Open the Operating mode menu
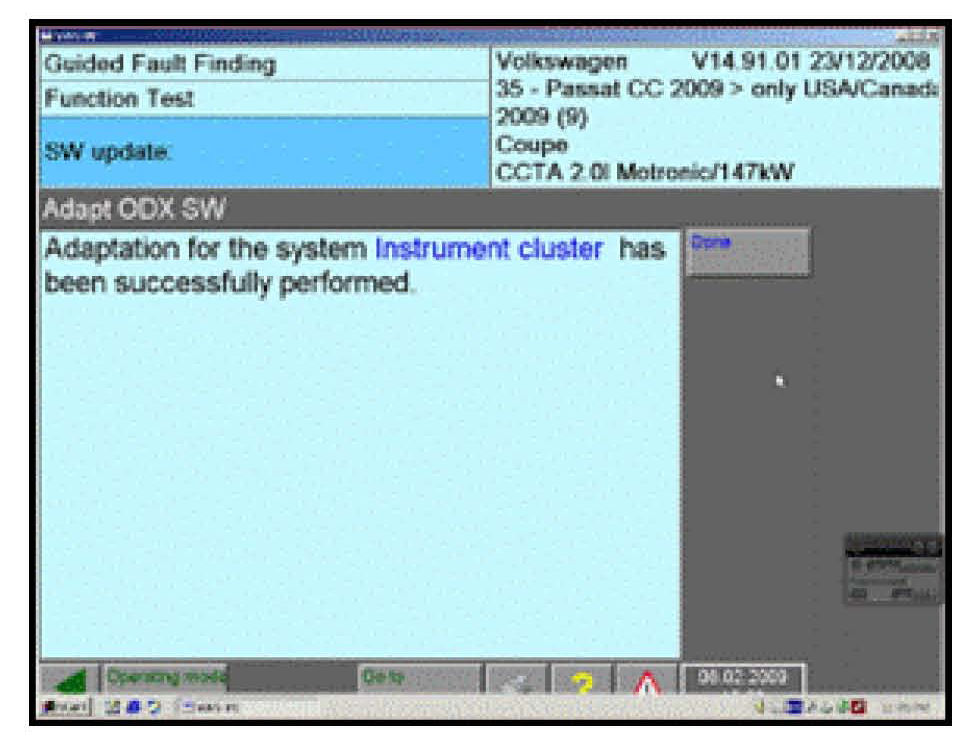Screen dimensions: 966x742 [x=166, y=677]
